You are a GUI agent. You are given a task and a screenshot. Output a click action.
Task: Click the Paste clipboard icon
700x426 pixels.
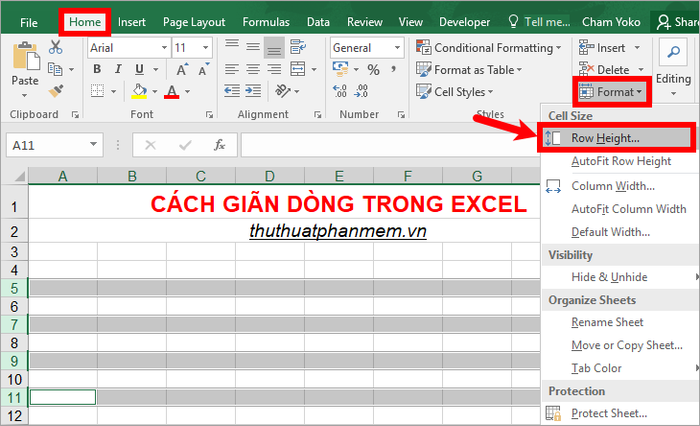pyautogui.click(x=25, y=57)
